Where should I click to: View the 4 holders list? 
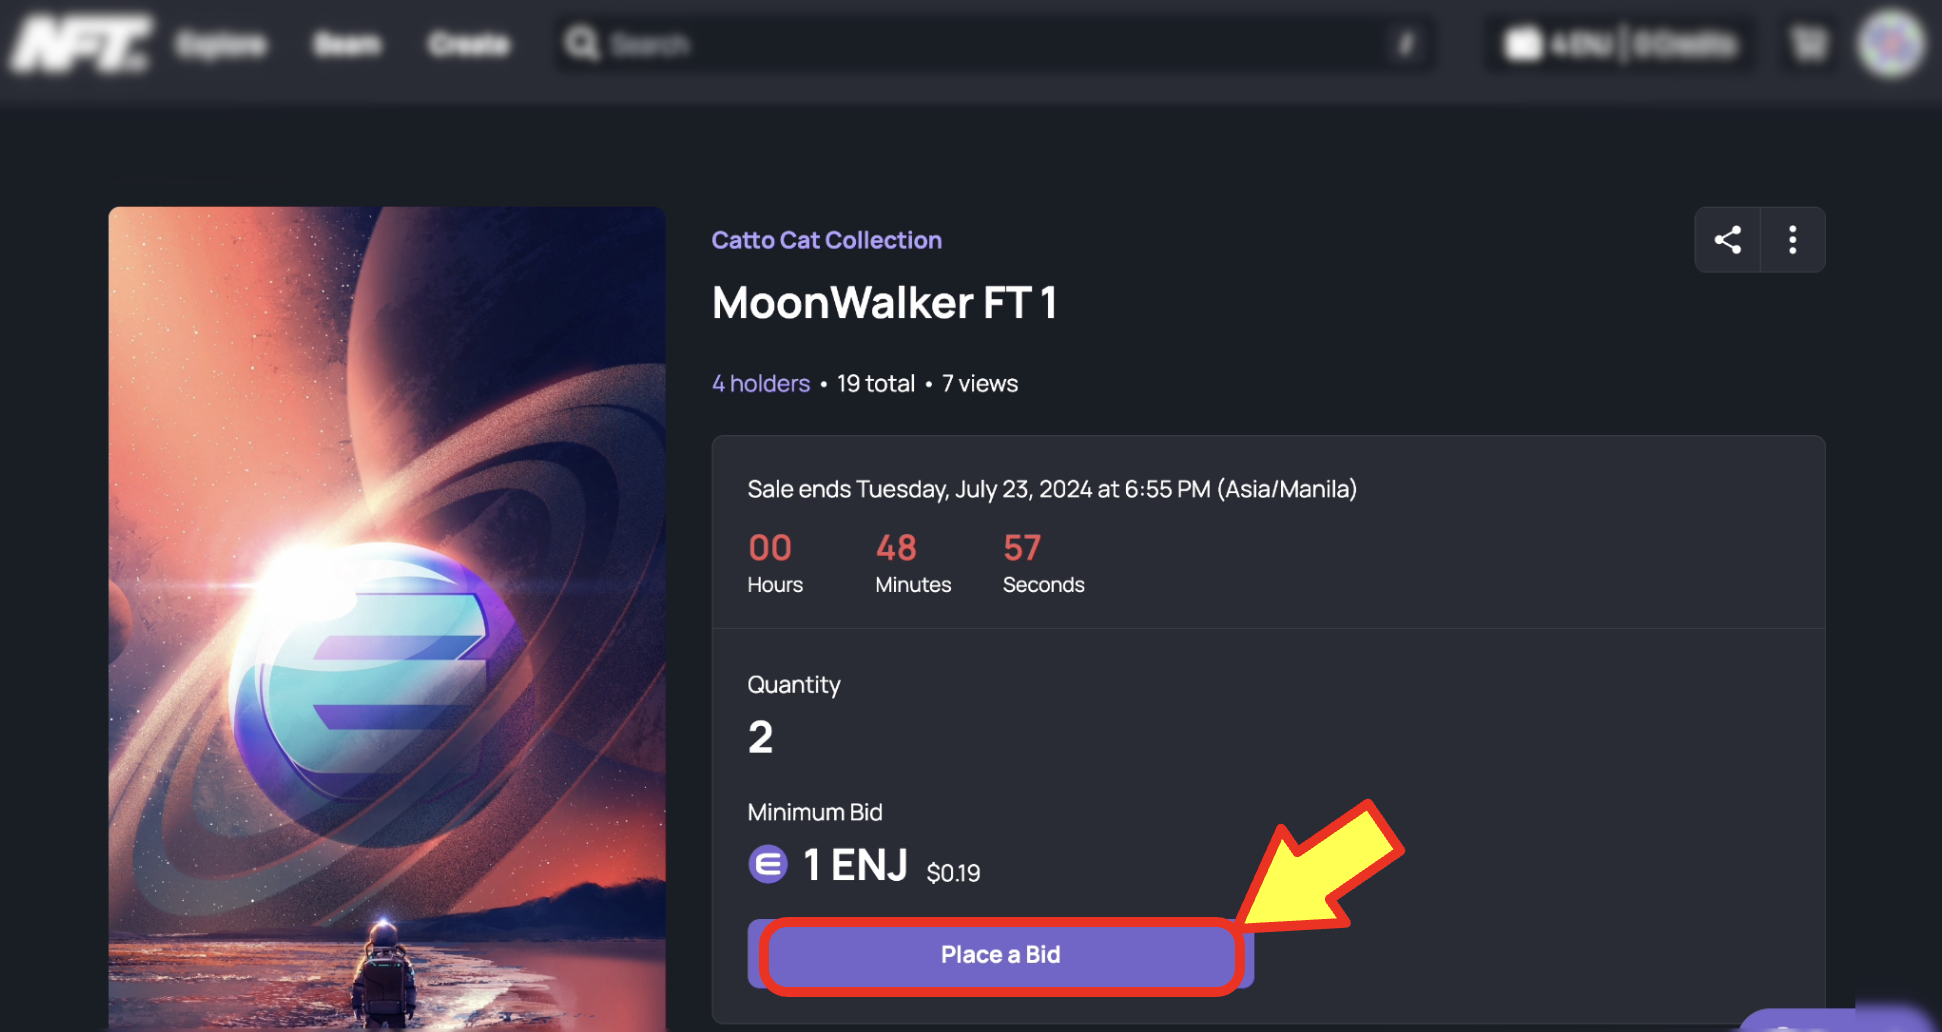point(760,383)
